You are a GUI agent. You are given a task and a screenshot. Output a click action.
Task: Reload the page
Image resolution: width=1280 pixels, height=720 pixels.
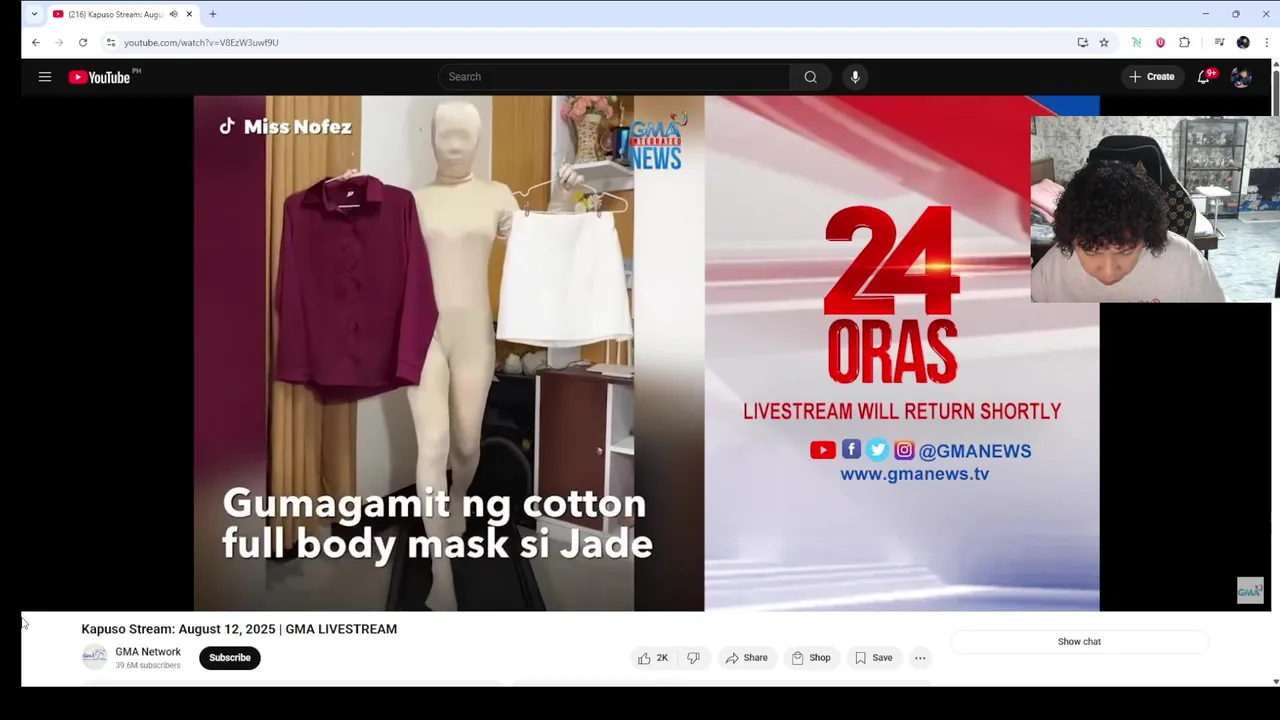(x=83, y=42)
